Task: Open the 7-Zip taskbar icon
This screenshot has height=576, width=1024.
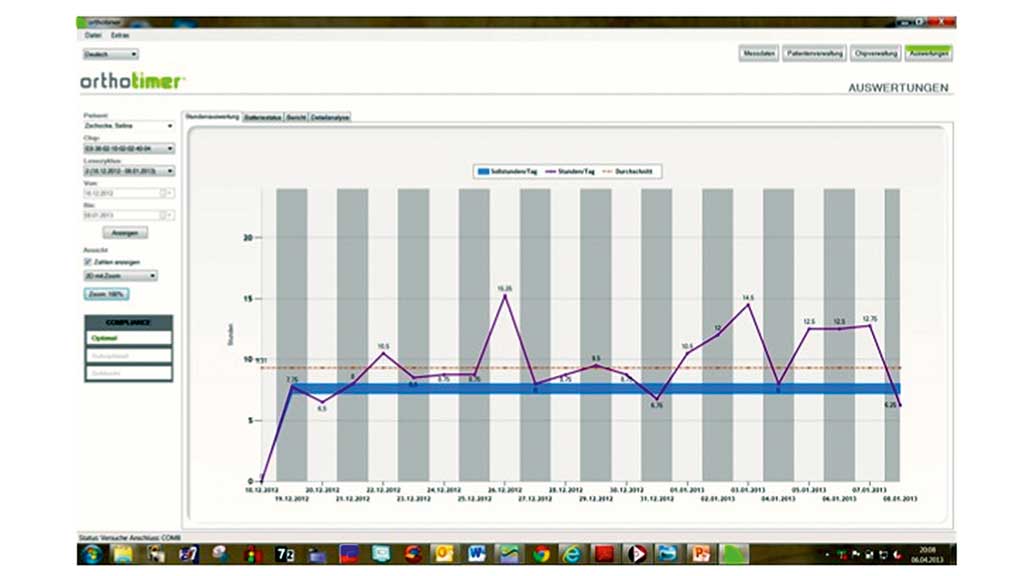Action: click(283, 553)
